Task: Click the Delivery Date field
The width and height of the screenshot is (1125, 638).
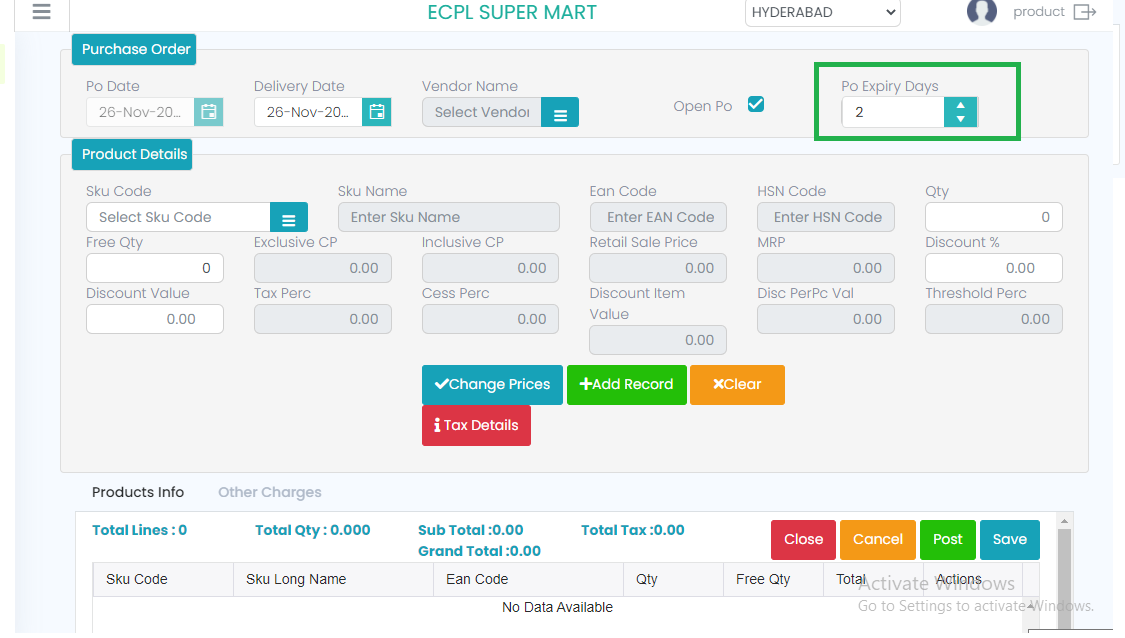Action: (308, 112)
